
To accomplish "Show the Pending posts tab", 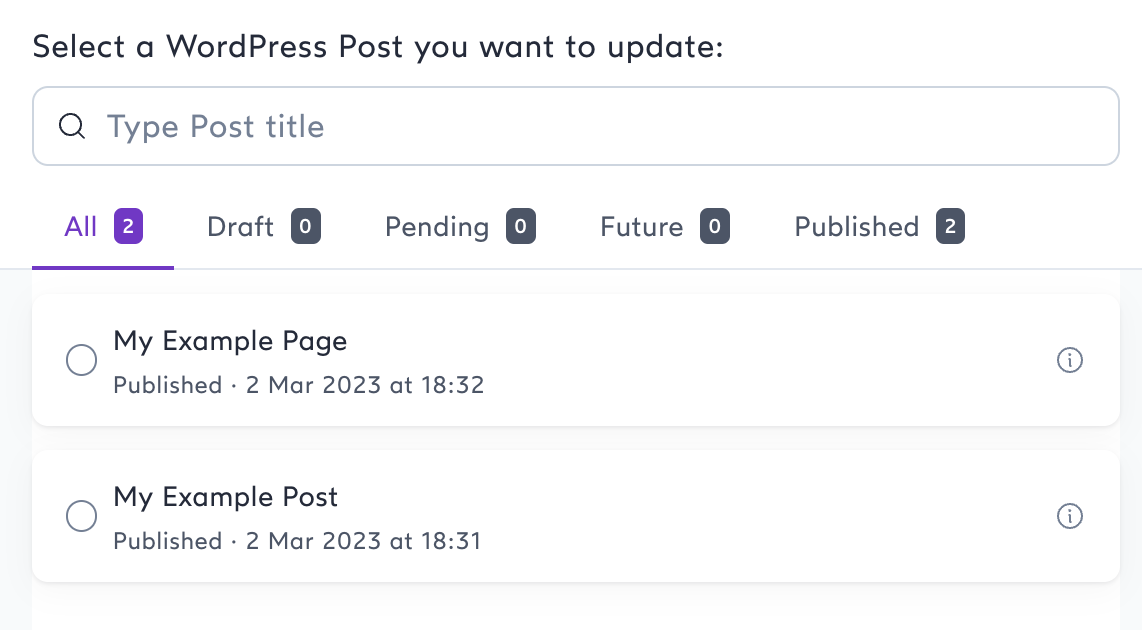I will pos(437,227).
